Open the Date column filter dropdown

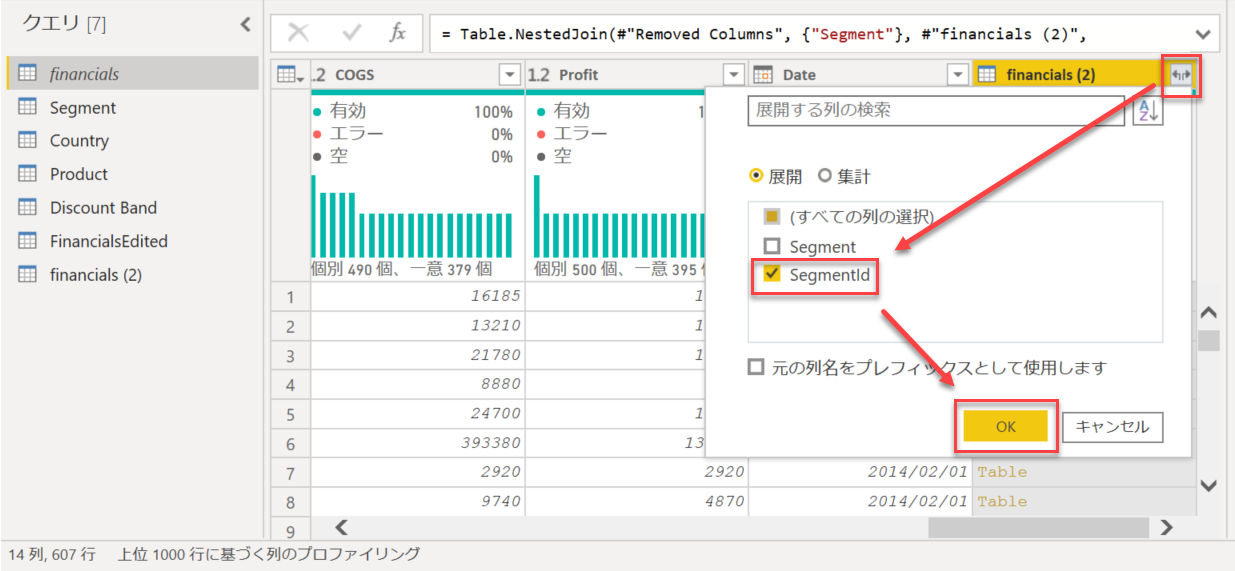pos(958,75)
